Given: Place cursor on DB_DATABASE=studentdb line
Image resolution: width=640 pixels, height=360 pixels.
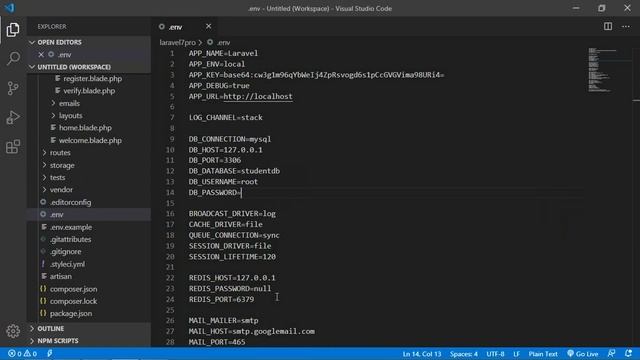Looking at the screenshot, I should pyautogui.click(x=234, y=171).
